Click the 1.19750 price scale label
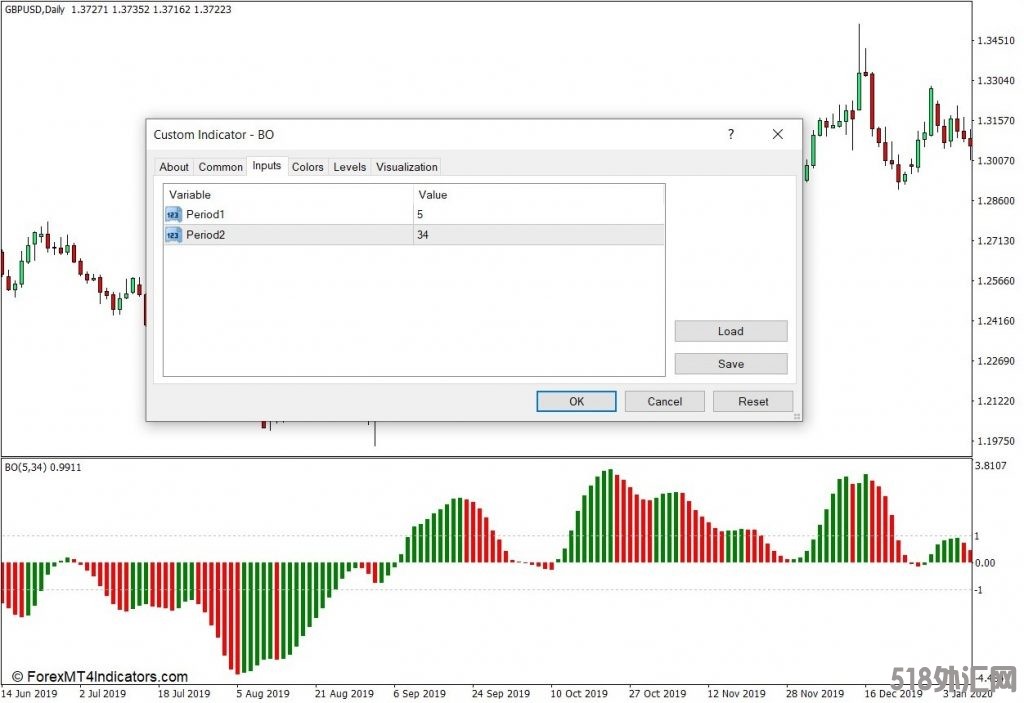Viewport: 1024px width, 703px height. click(x=996, y=441)
